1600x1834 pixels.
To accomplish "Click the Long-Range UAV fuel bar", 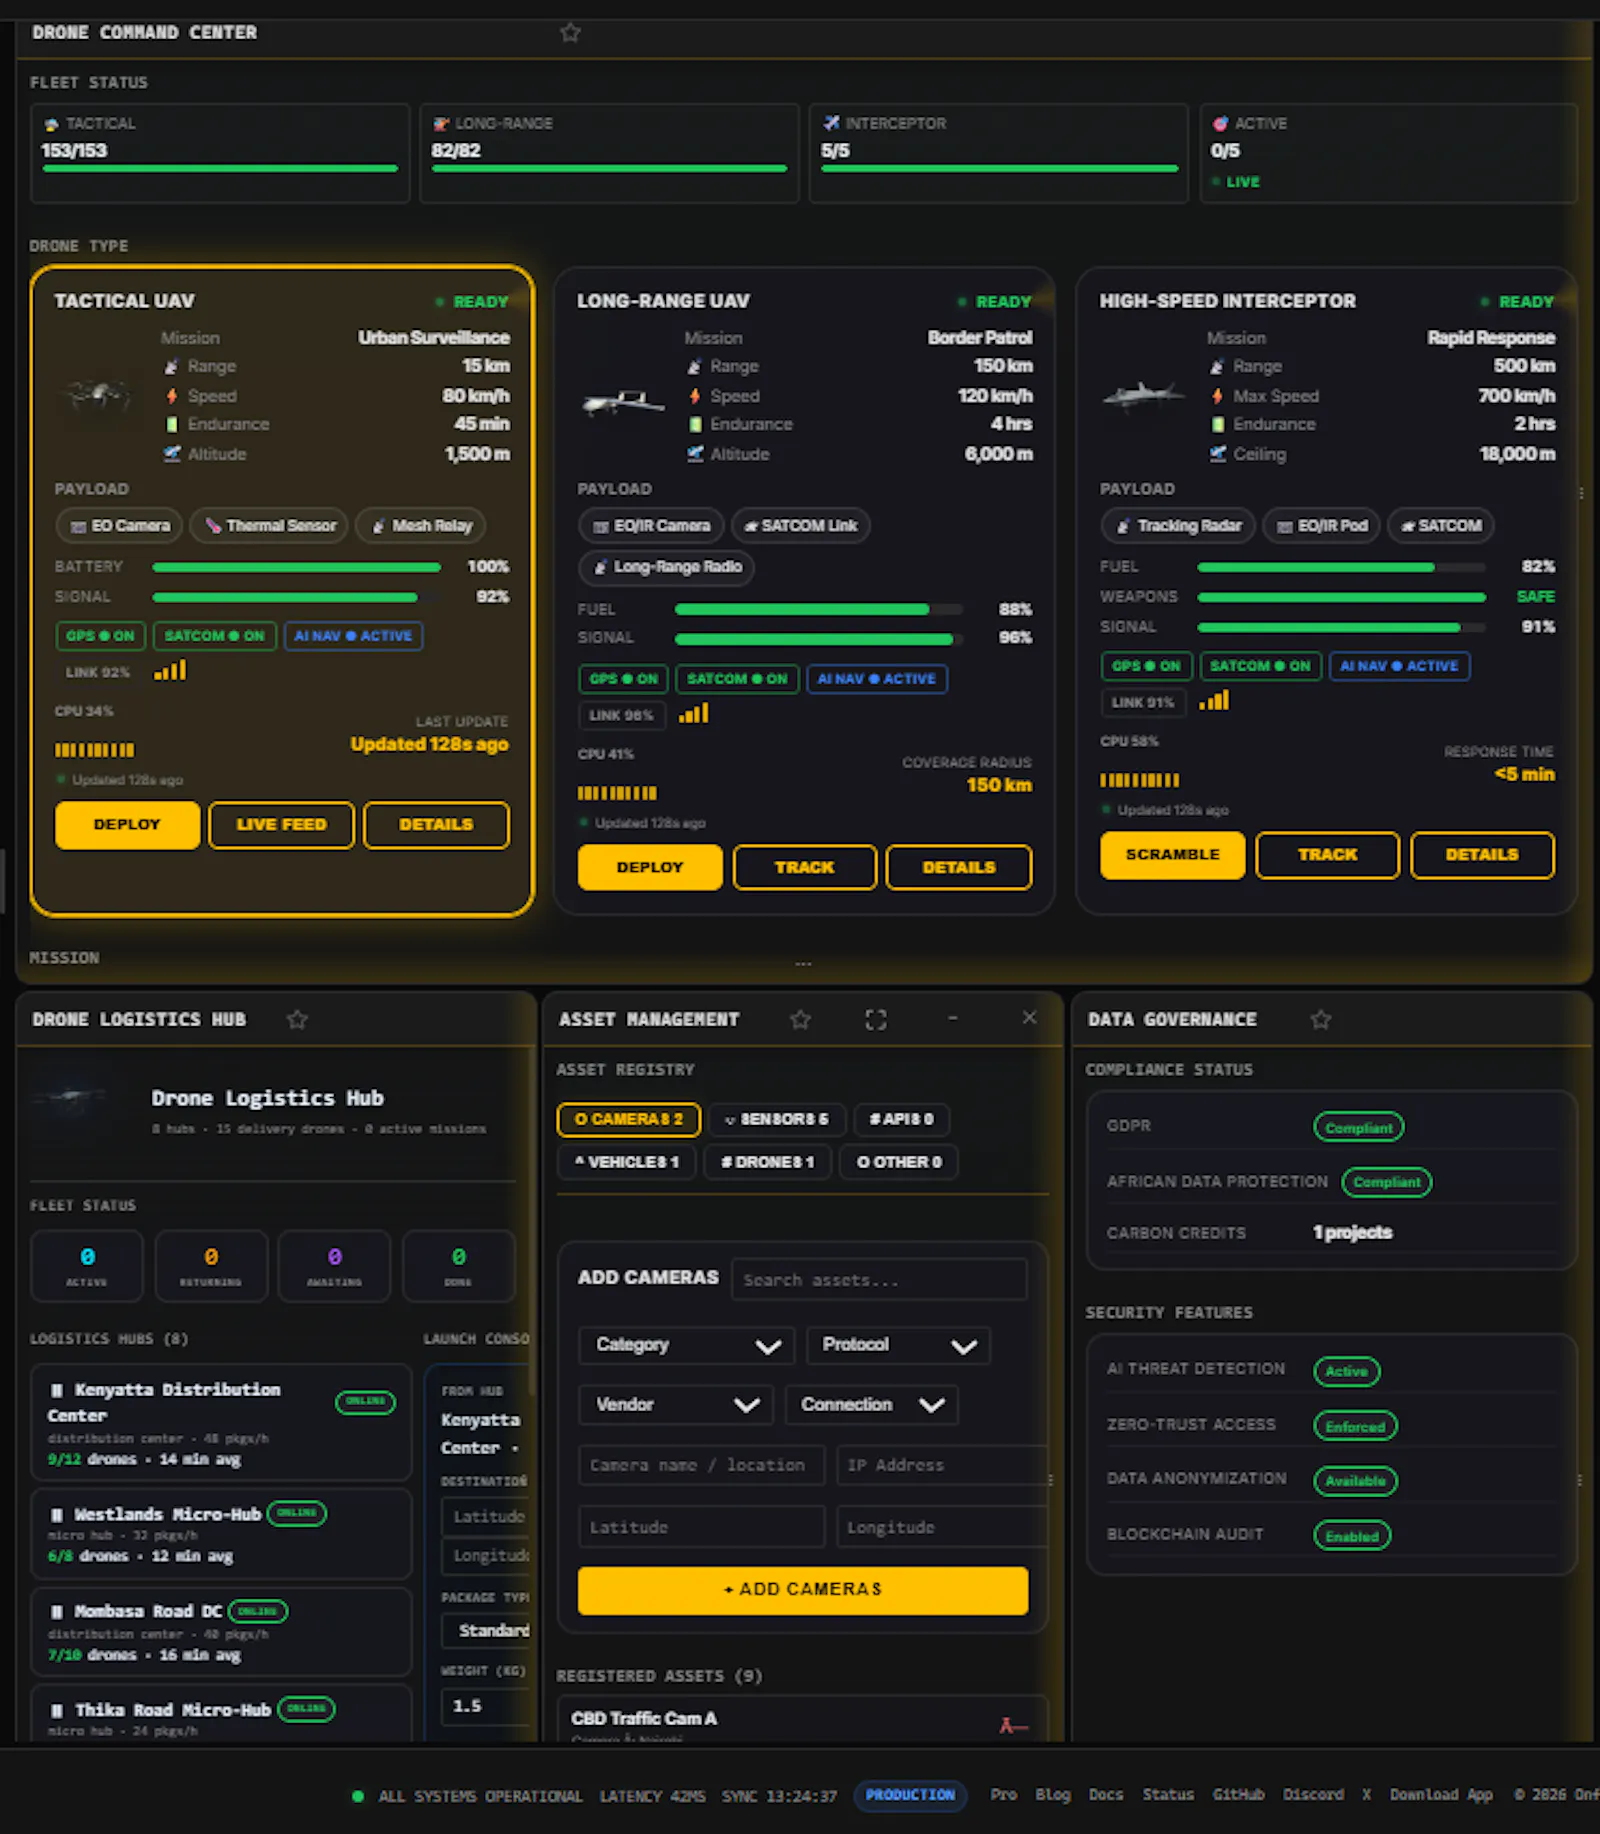I will point(819,609).
